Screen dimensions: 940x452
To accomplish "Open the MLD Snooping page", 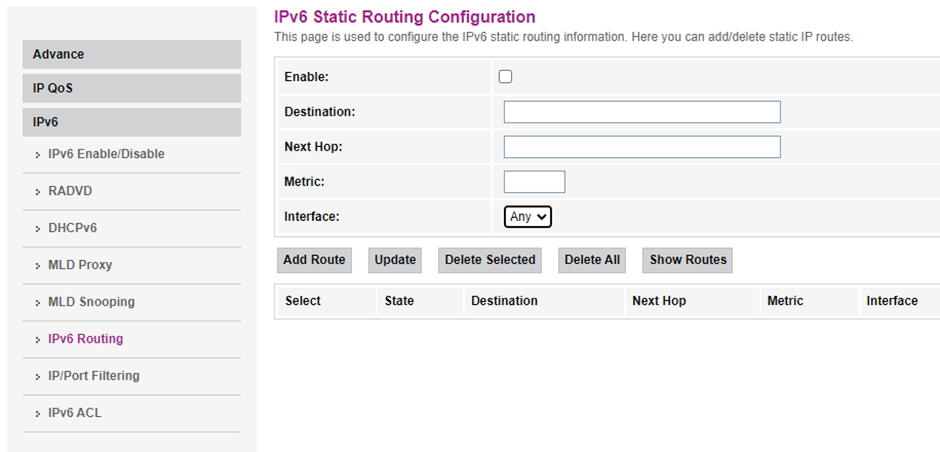I will point(91,302).
